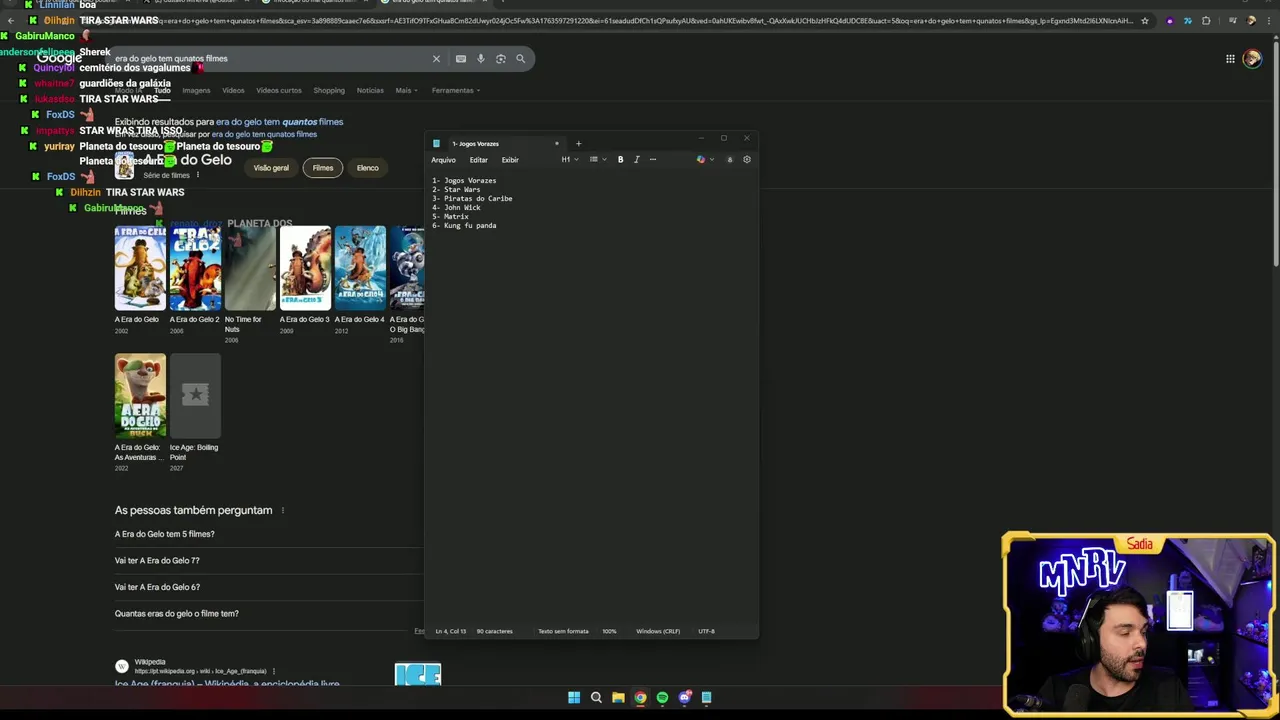
Task: Expand 'A Era do Gelo tem 5 filmes?' question
Action: (x=269, y=534)
